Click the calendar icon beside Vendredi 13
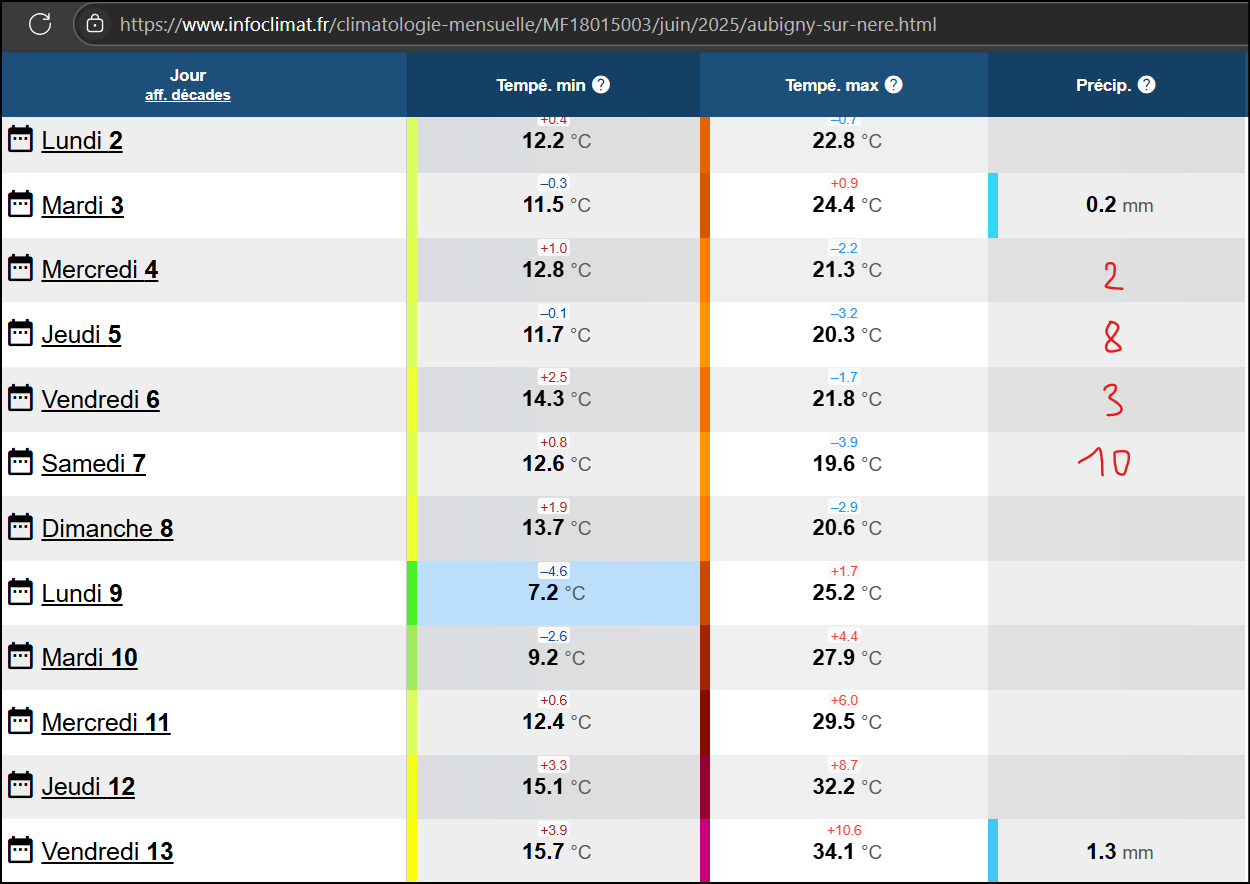 [20, 850]
